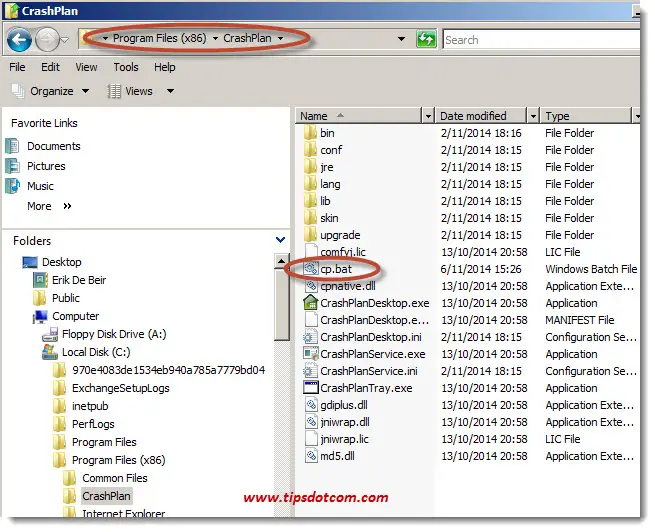Select CrashPlanDesktop.exe house icon
Image resolution: width=655 pixels, height=532 pixels.
tap(310, 303)
